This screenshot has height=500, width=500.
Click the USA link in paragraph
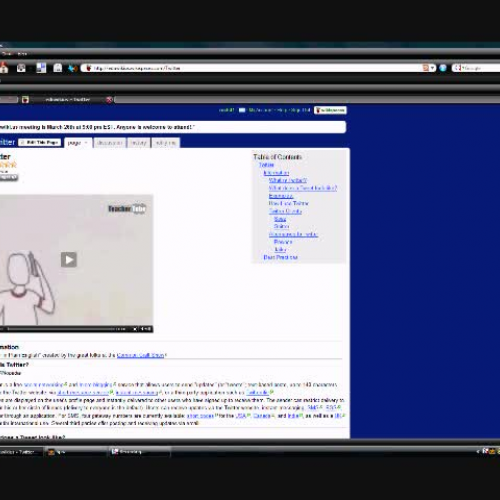(x=240, y=416)
